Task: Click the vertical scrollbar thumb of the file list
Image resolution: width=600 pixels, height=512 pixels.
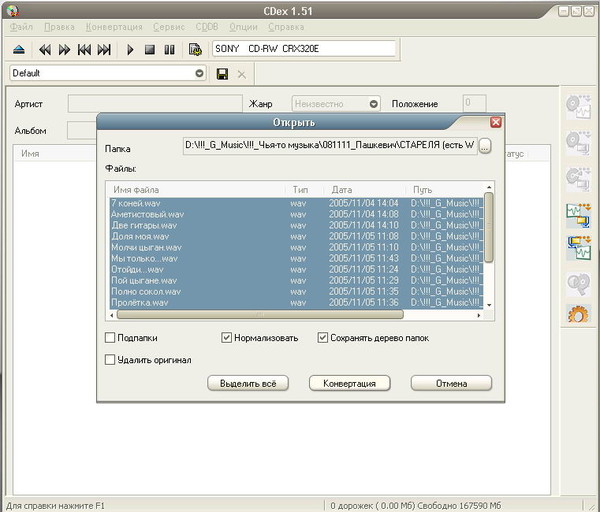Action: (x=489, y=228)
